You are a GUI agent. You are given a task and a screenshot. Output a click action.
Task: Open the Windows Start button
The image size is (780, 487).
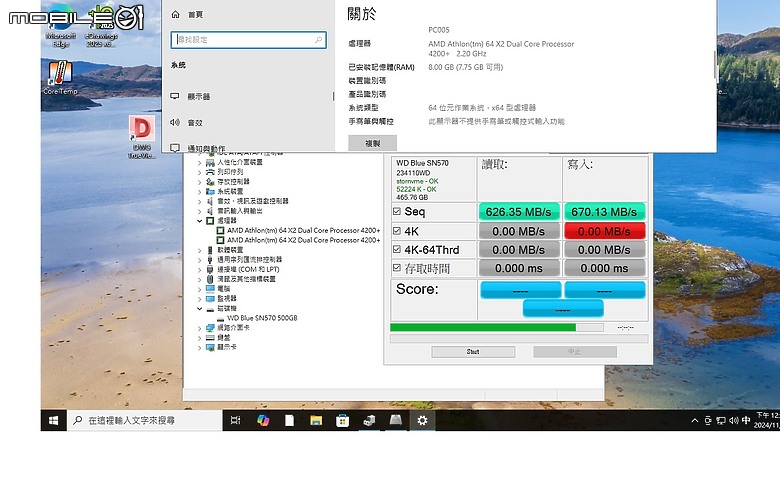pos(54,421)
